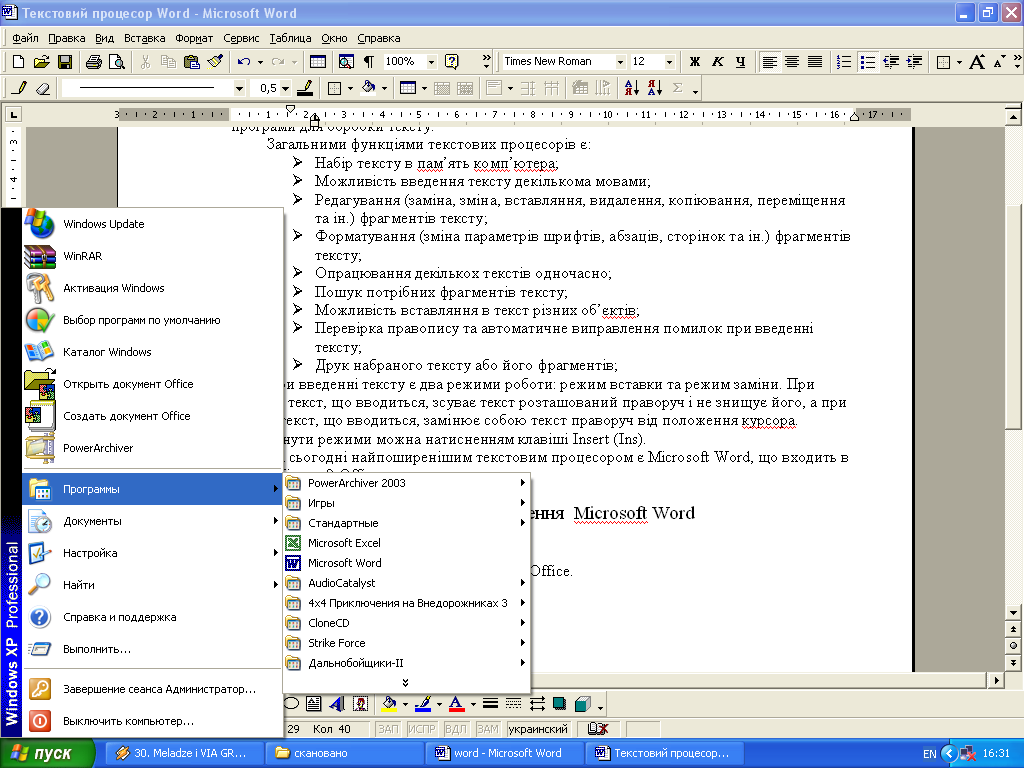This screenshot has height=768, width=1024.
Task: Expand more Programs with double chevron
Action: click(x=406, y=682)
